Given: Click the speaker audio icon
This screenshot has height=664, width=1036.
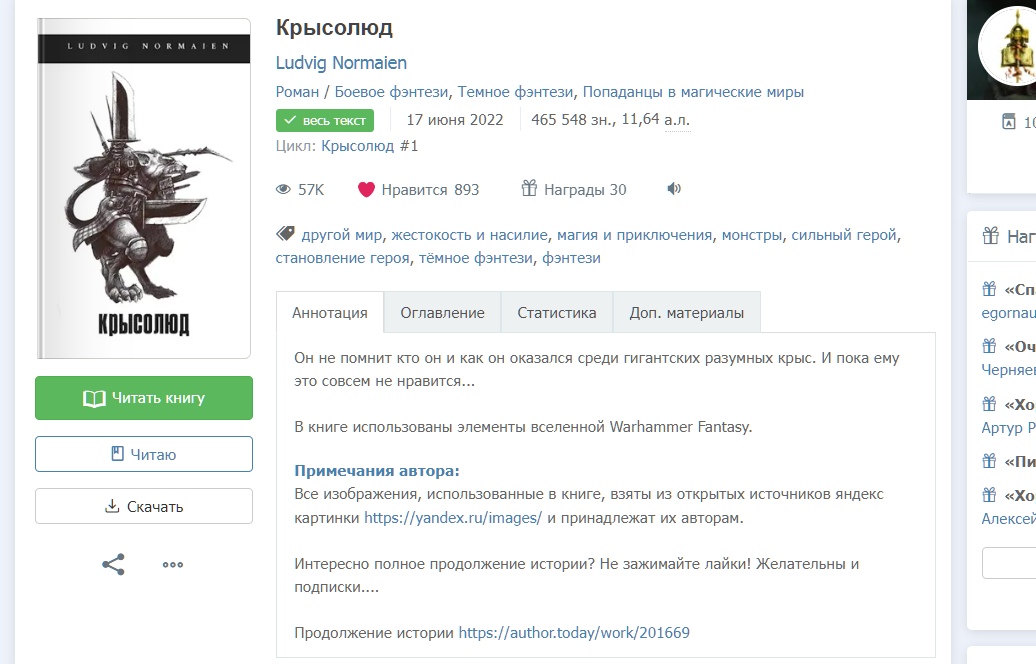Looking at the screenshot, I should pos(674,189).
